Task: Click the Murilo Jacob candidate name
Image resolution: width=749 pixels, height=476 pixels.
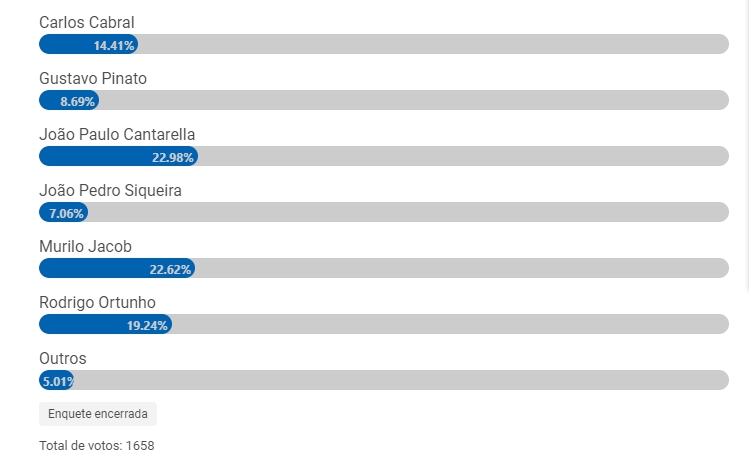Action: 85,246
